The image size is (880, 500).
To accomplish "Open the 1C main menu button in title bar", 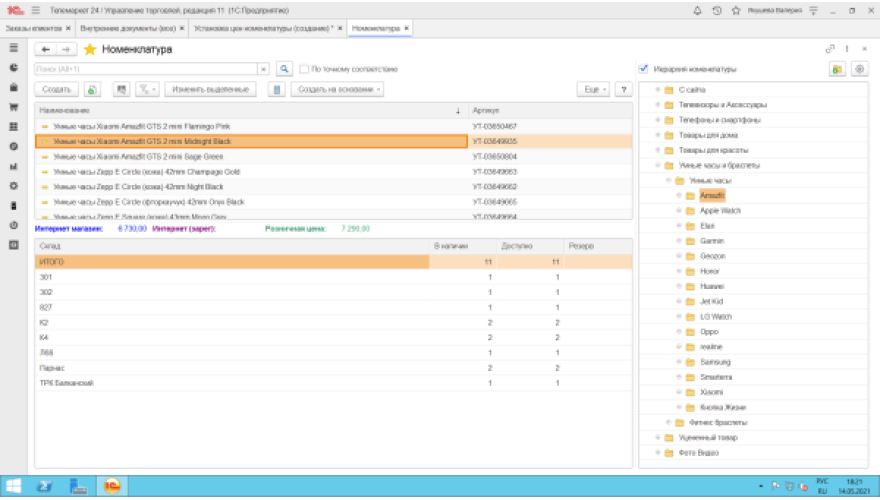I will [36, 11].
